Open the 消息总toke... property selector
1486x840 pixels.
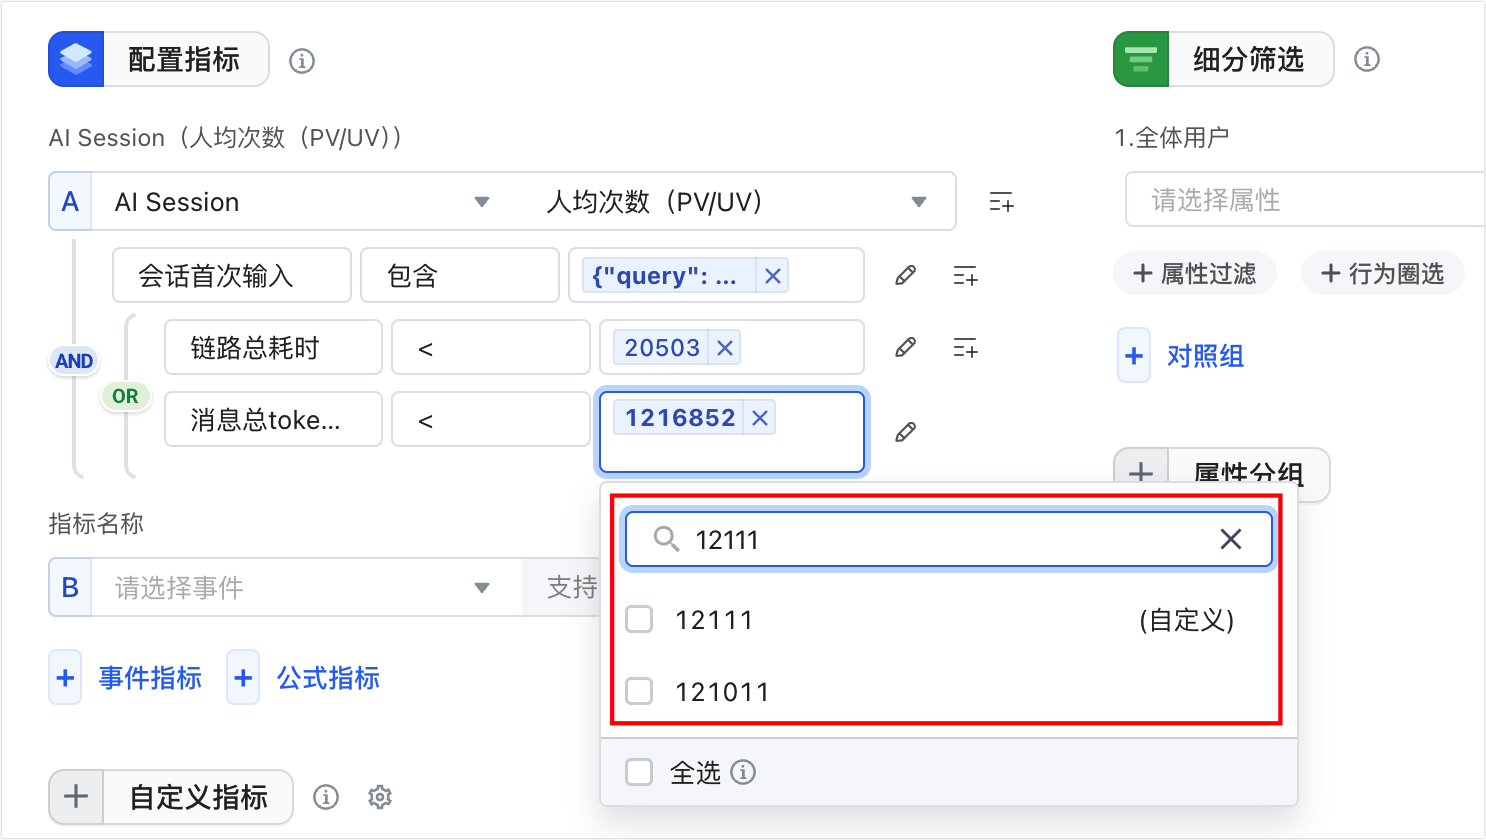pyautogui.click(x=273, y=419)
